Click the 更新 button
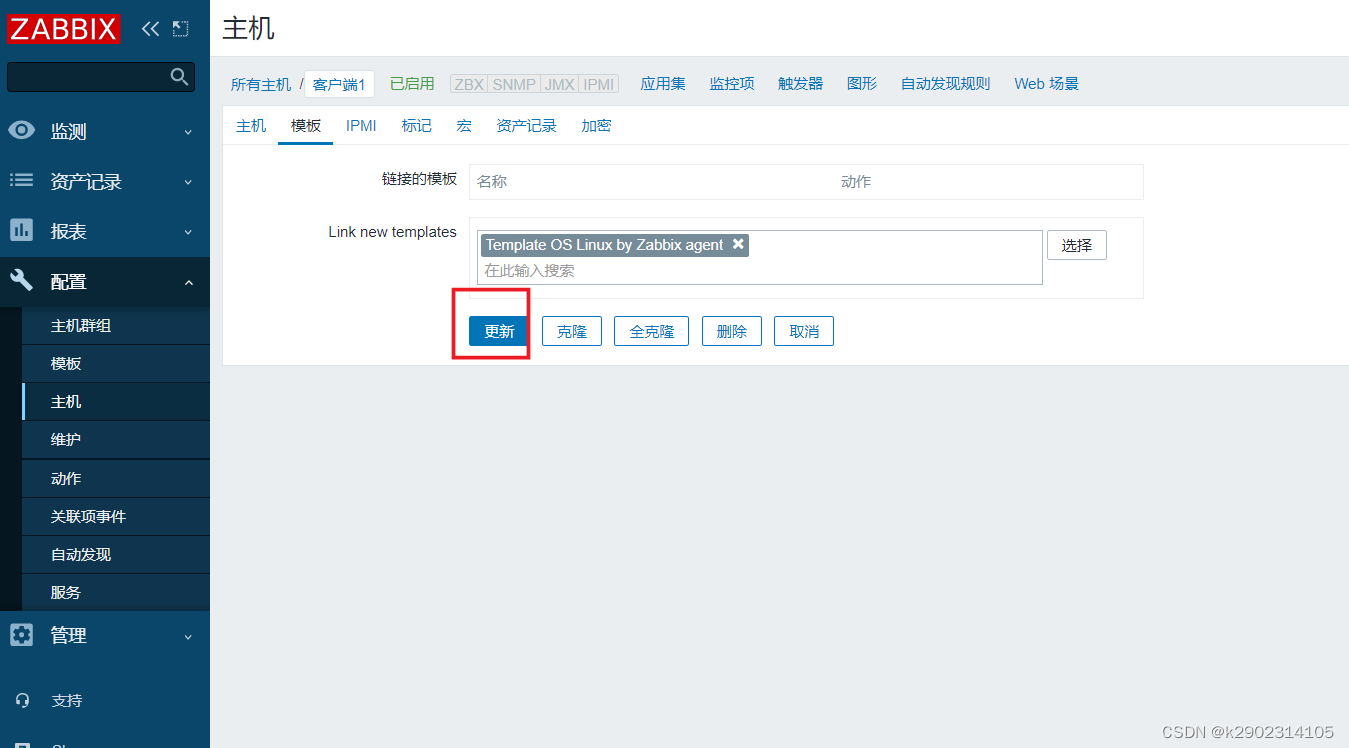The height and width of the screenshot is (748, 1349). (x=499, y=331)
